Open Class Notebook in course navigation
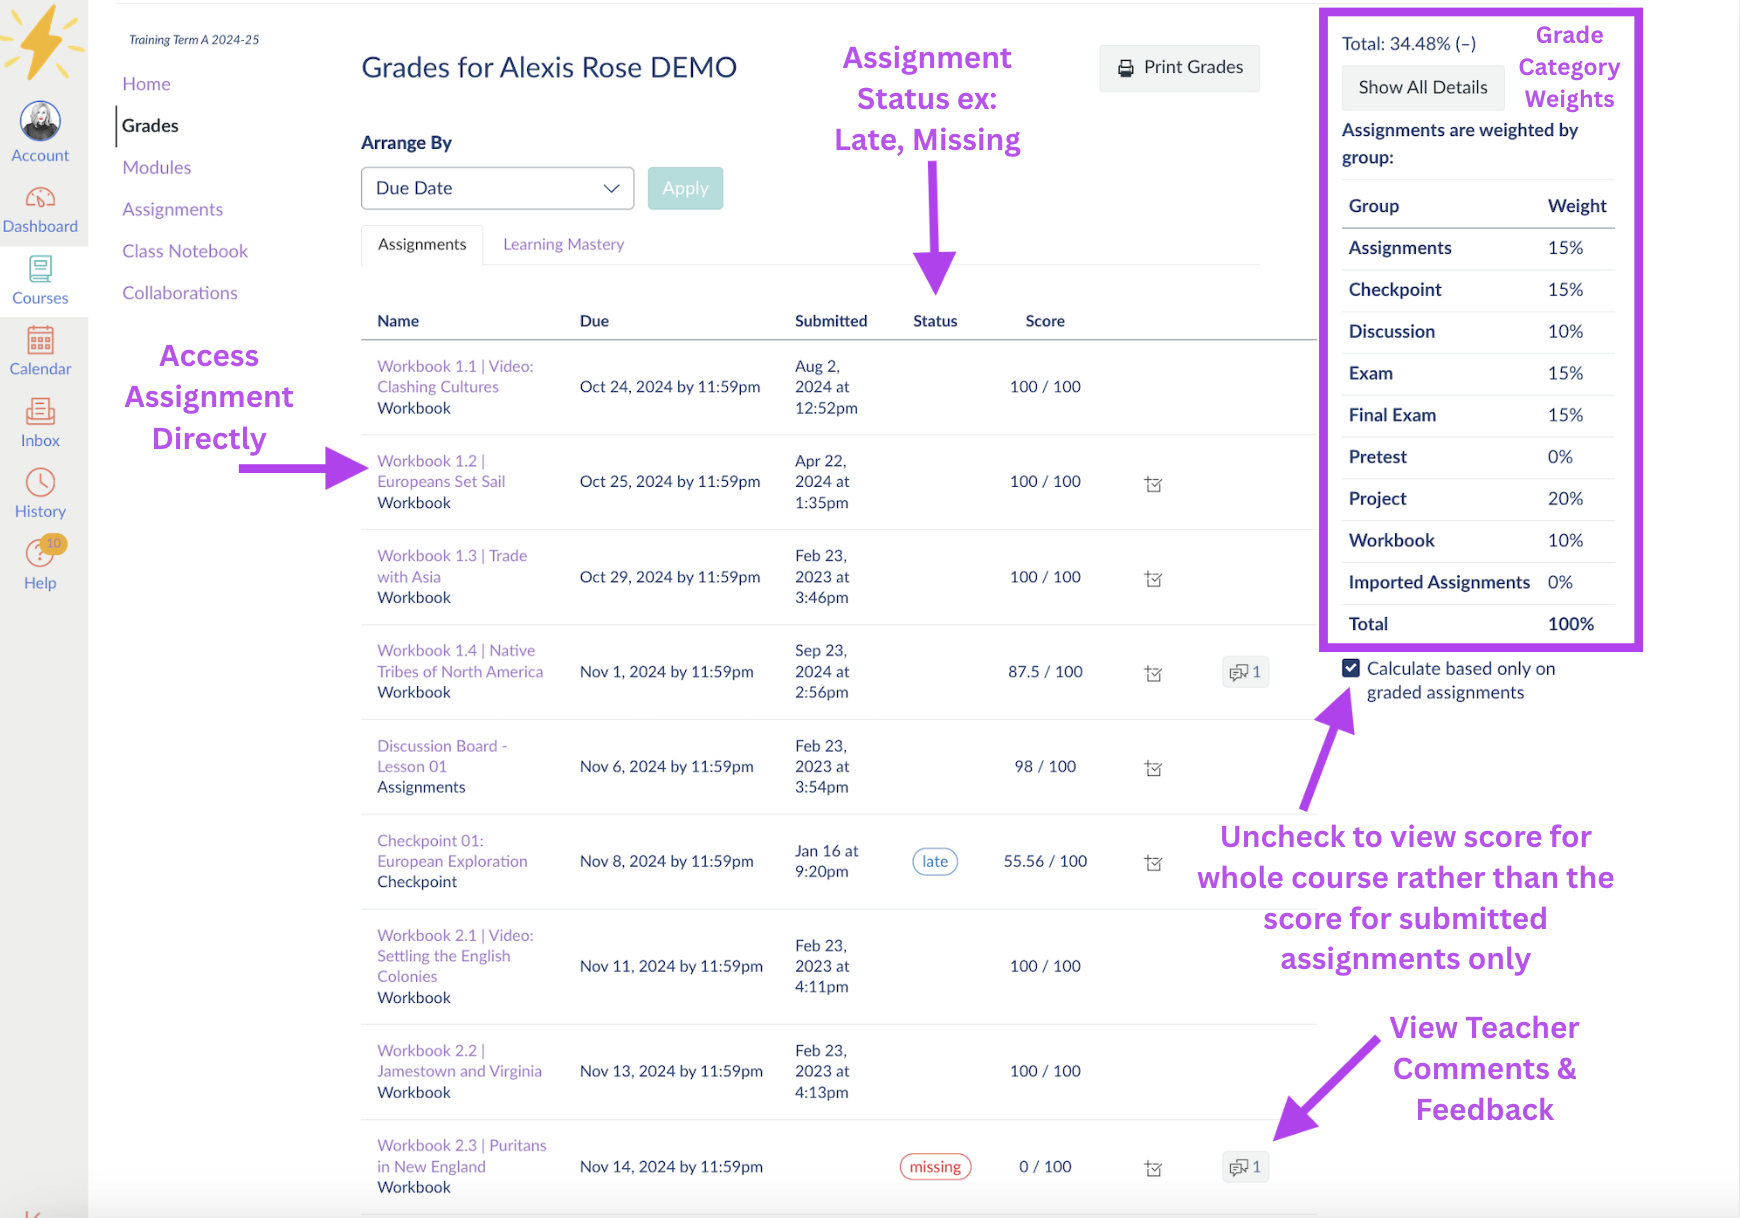This screenshot has width=1740, height=1218. click(x=185, y=251)
